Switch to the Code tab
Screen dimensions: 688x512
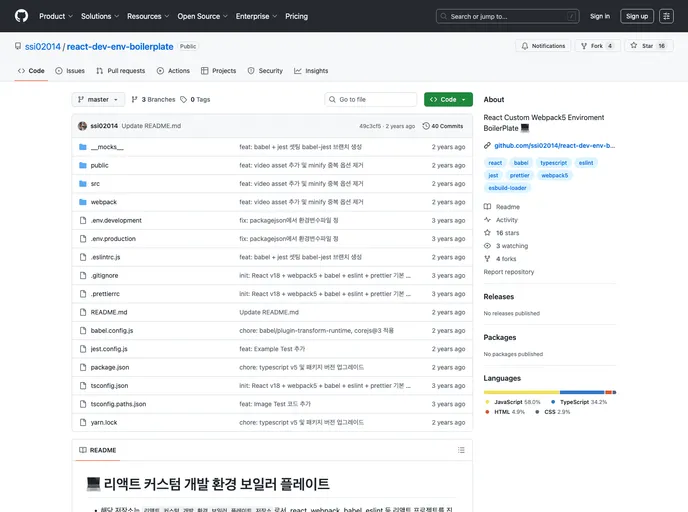click(31, 71)
